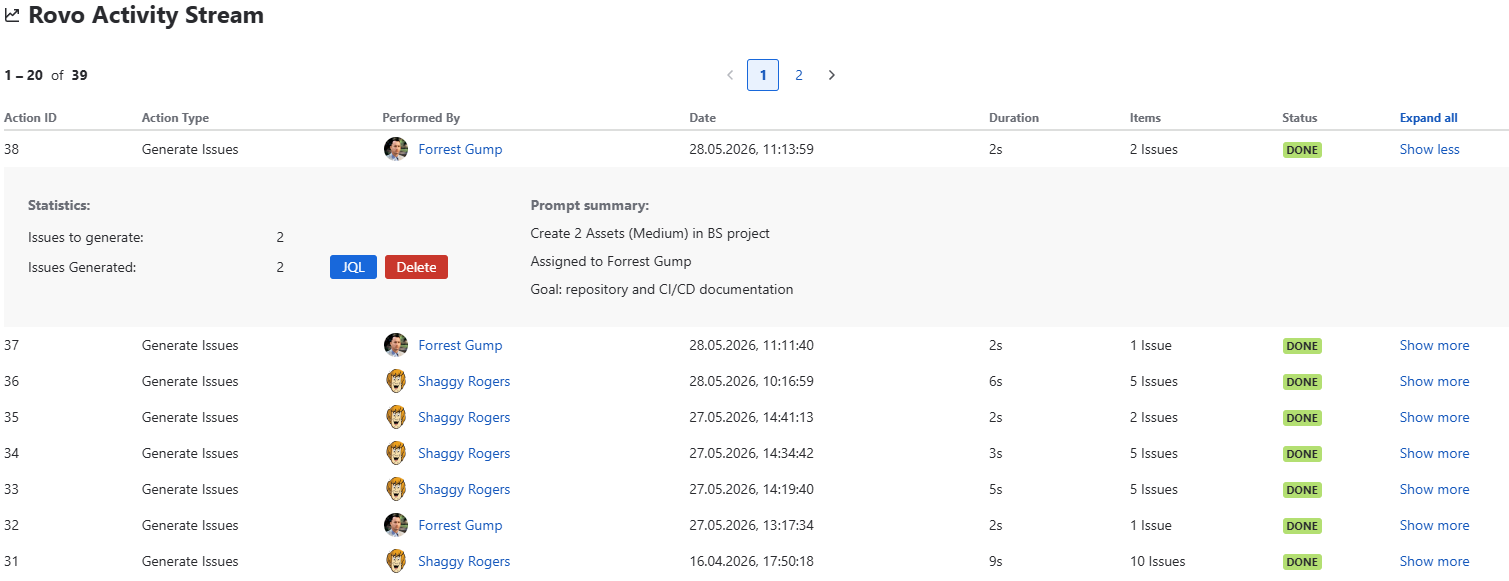
Task: Show more details for action 36
Action: pos(1434,381)
